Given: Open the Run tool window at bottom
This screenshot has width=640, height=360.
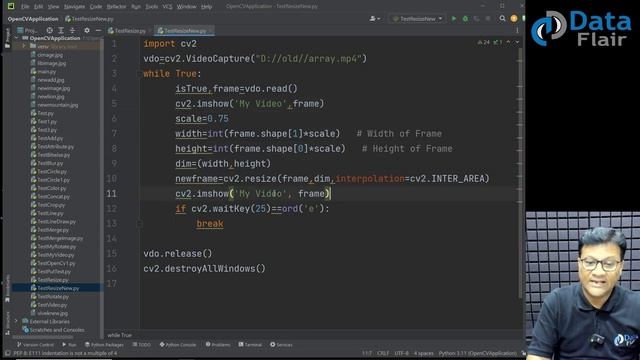Looking at the screenshot, I should 69,345.
